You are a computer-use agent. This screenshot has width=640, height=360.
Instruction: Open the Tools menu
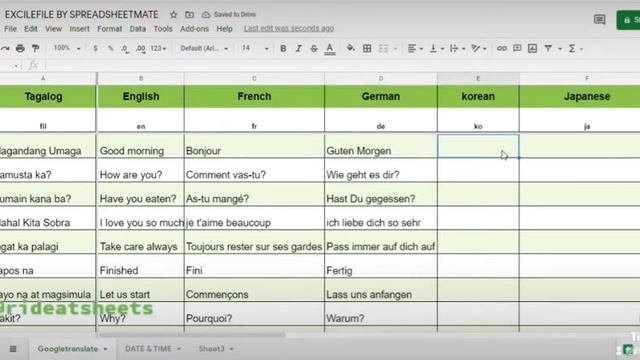163,29
